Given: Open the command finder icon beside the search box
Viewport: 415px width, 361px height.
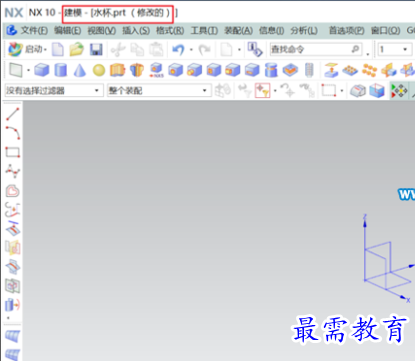Looking at the screenshot, I should pos(255,49).
